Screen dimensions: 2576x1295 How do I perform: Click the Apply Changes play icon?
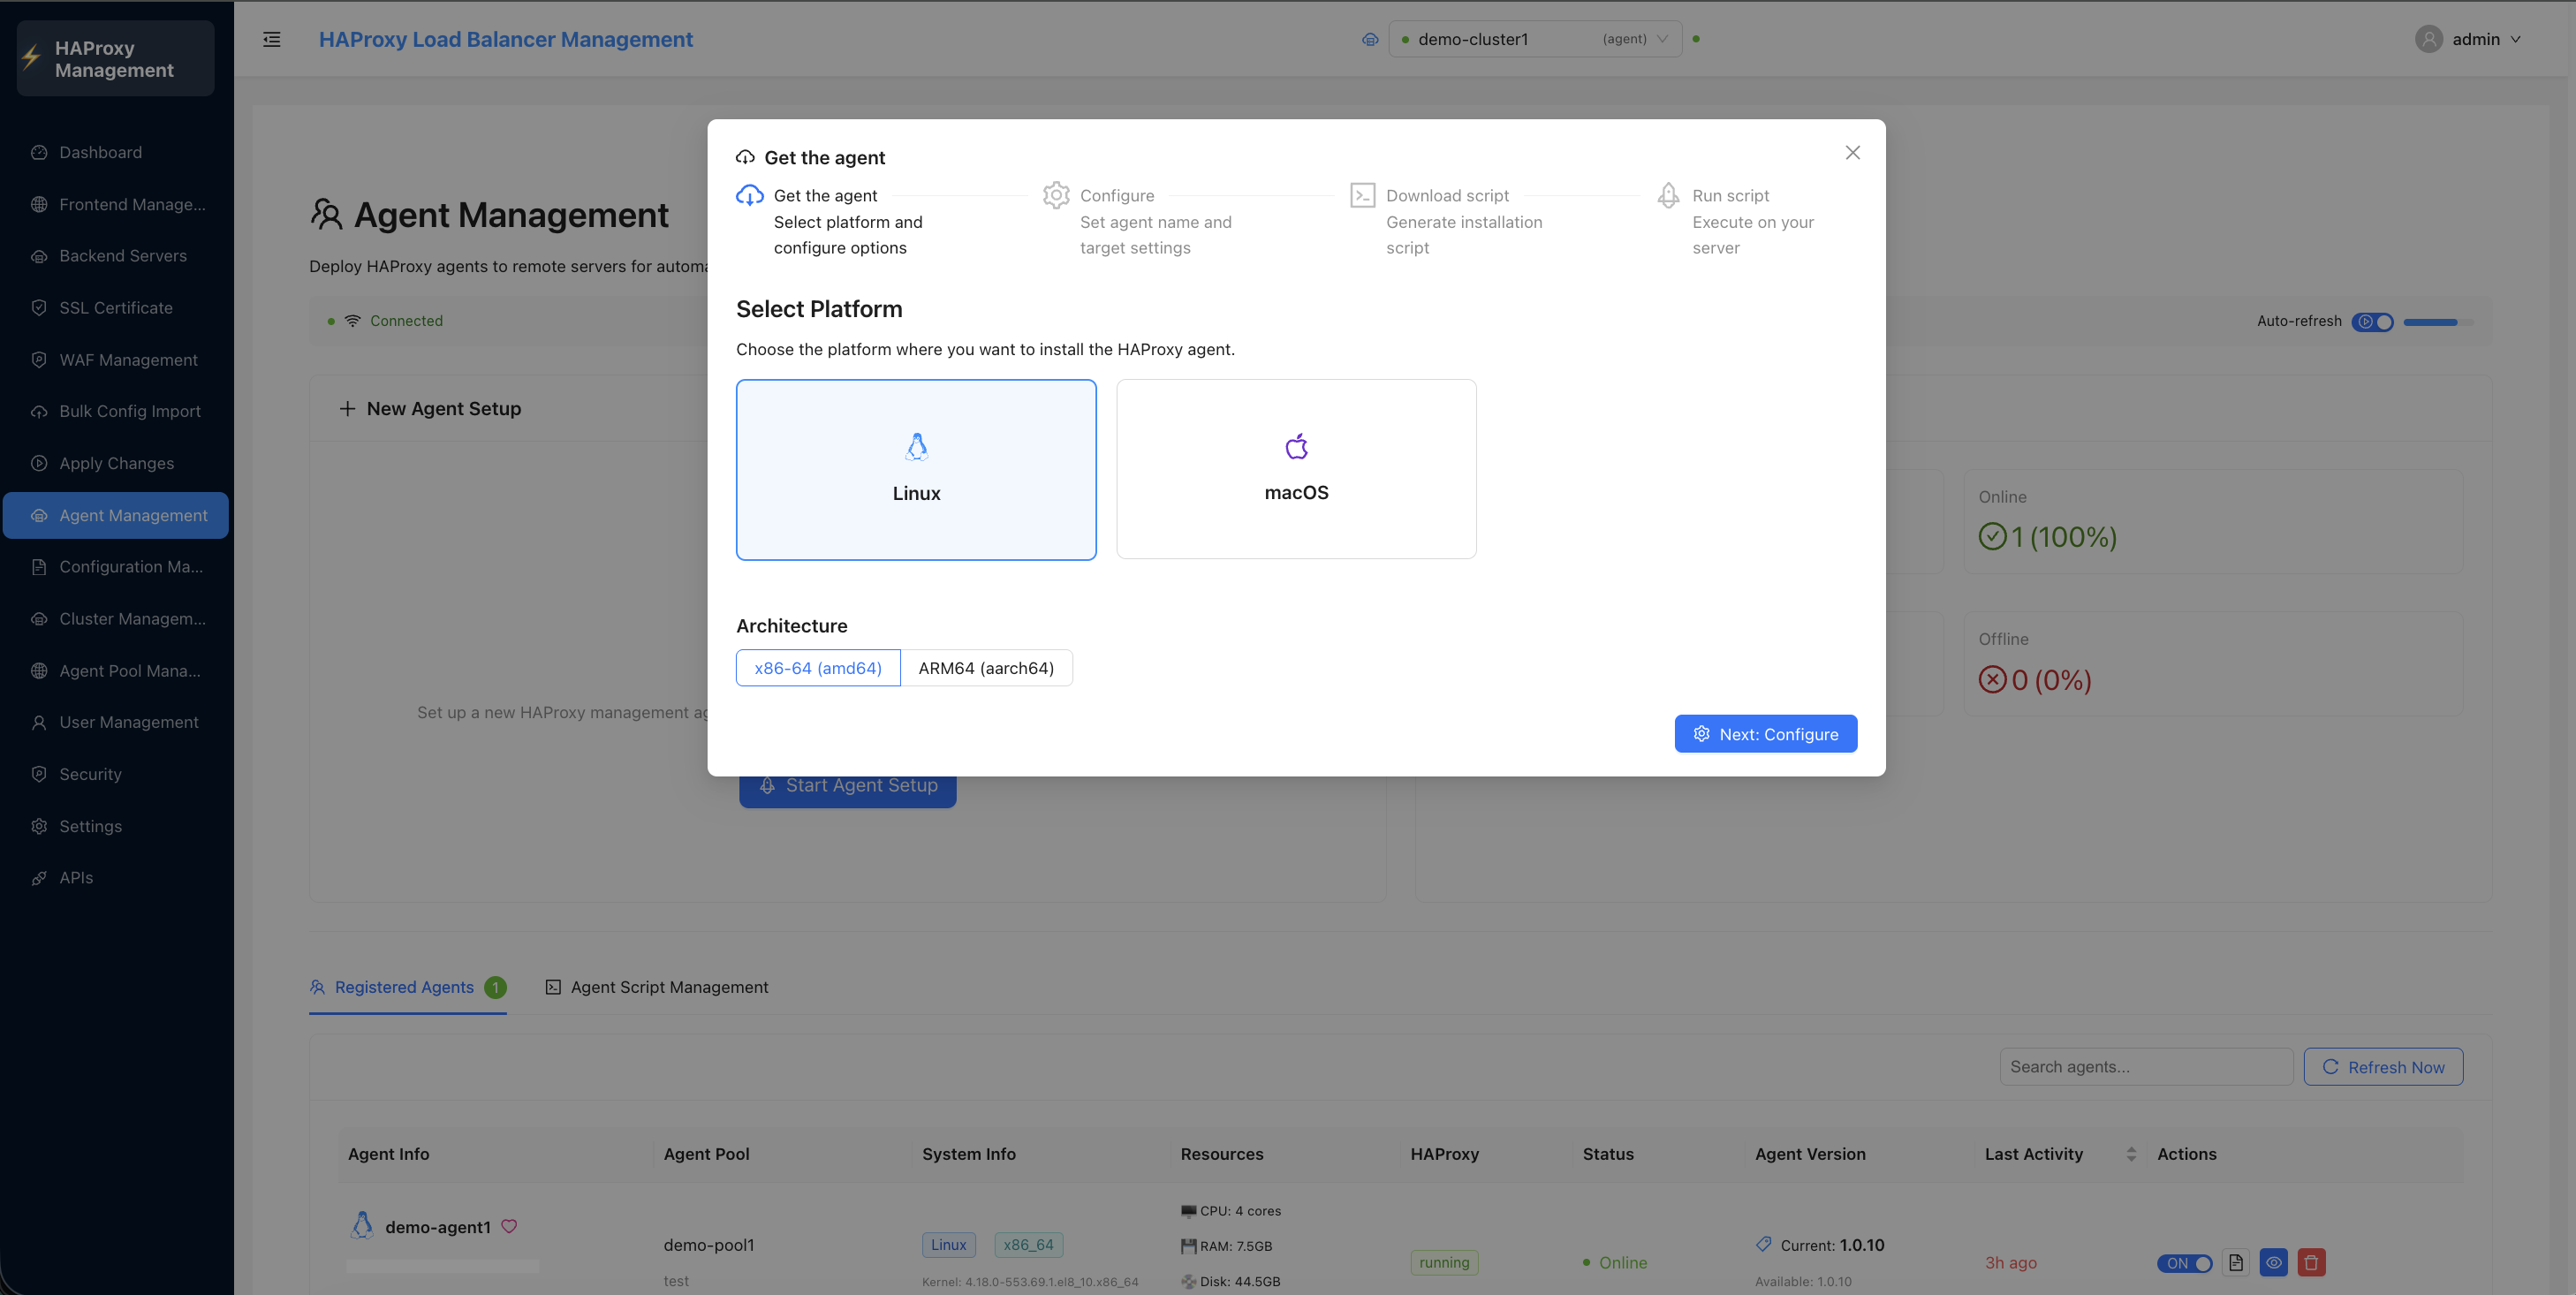[39, 463]
